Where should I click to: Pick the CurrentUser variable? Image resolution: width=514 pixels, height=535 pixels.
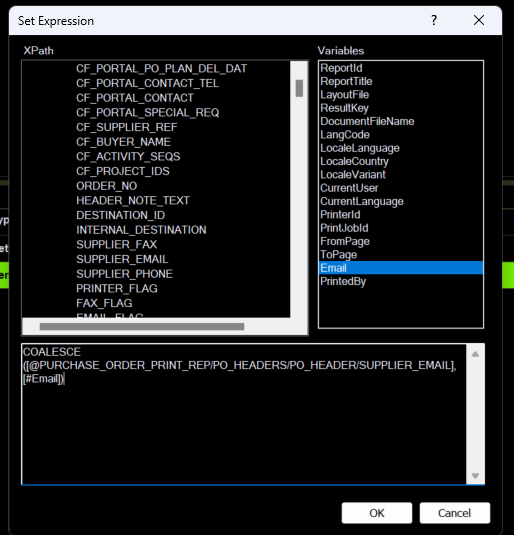pyautogui.click(x=401, y=188)
